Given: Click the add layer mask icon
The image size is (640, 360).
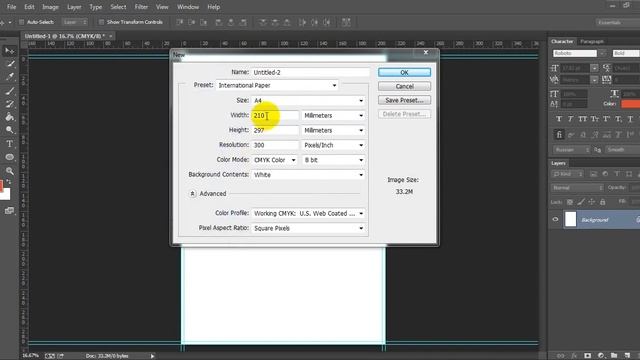Looking at the screenshot, I should pyautogui.click(x=587, y=356).
